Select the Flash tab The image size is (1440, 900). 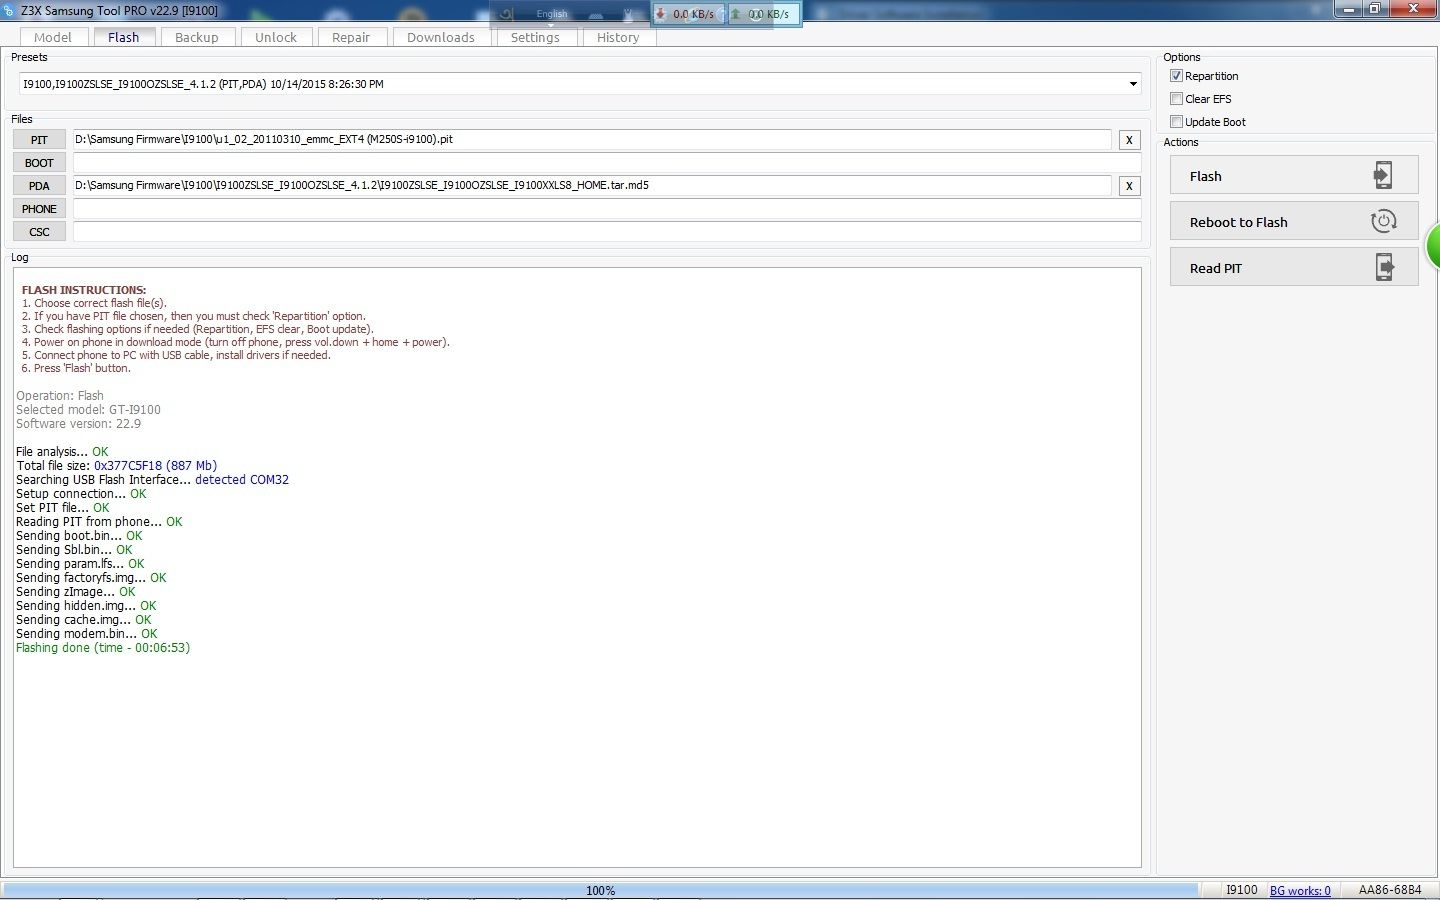coord(124,37)
